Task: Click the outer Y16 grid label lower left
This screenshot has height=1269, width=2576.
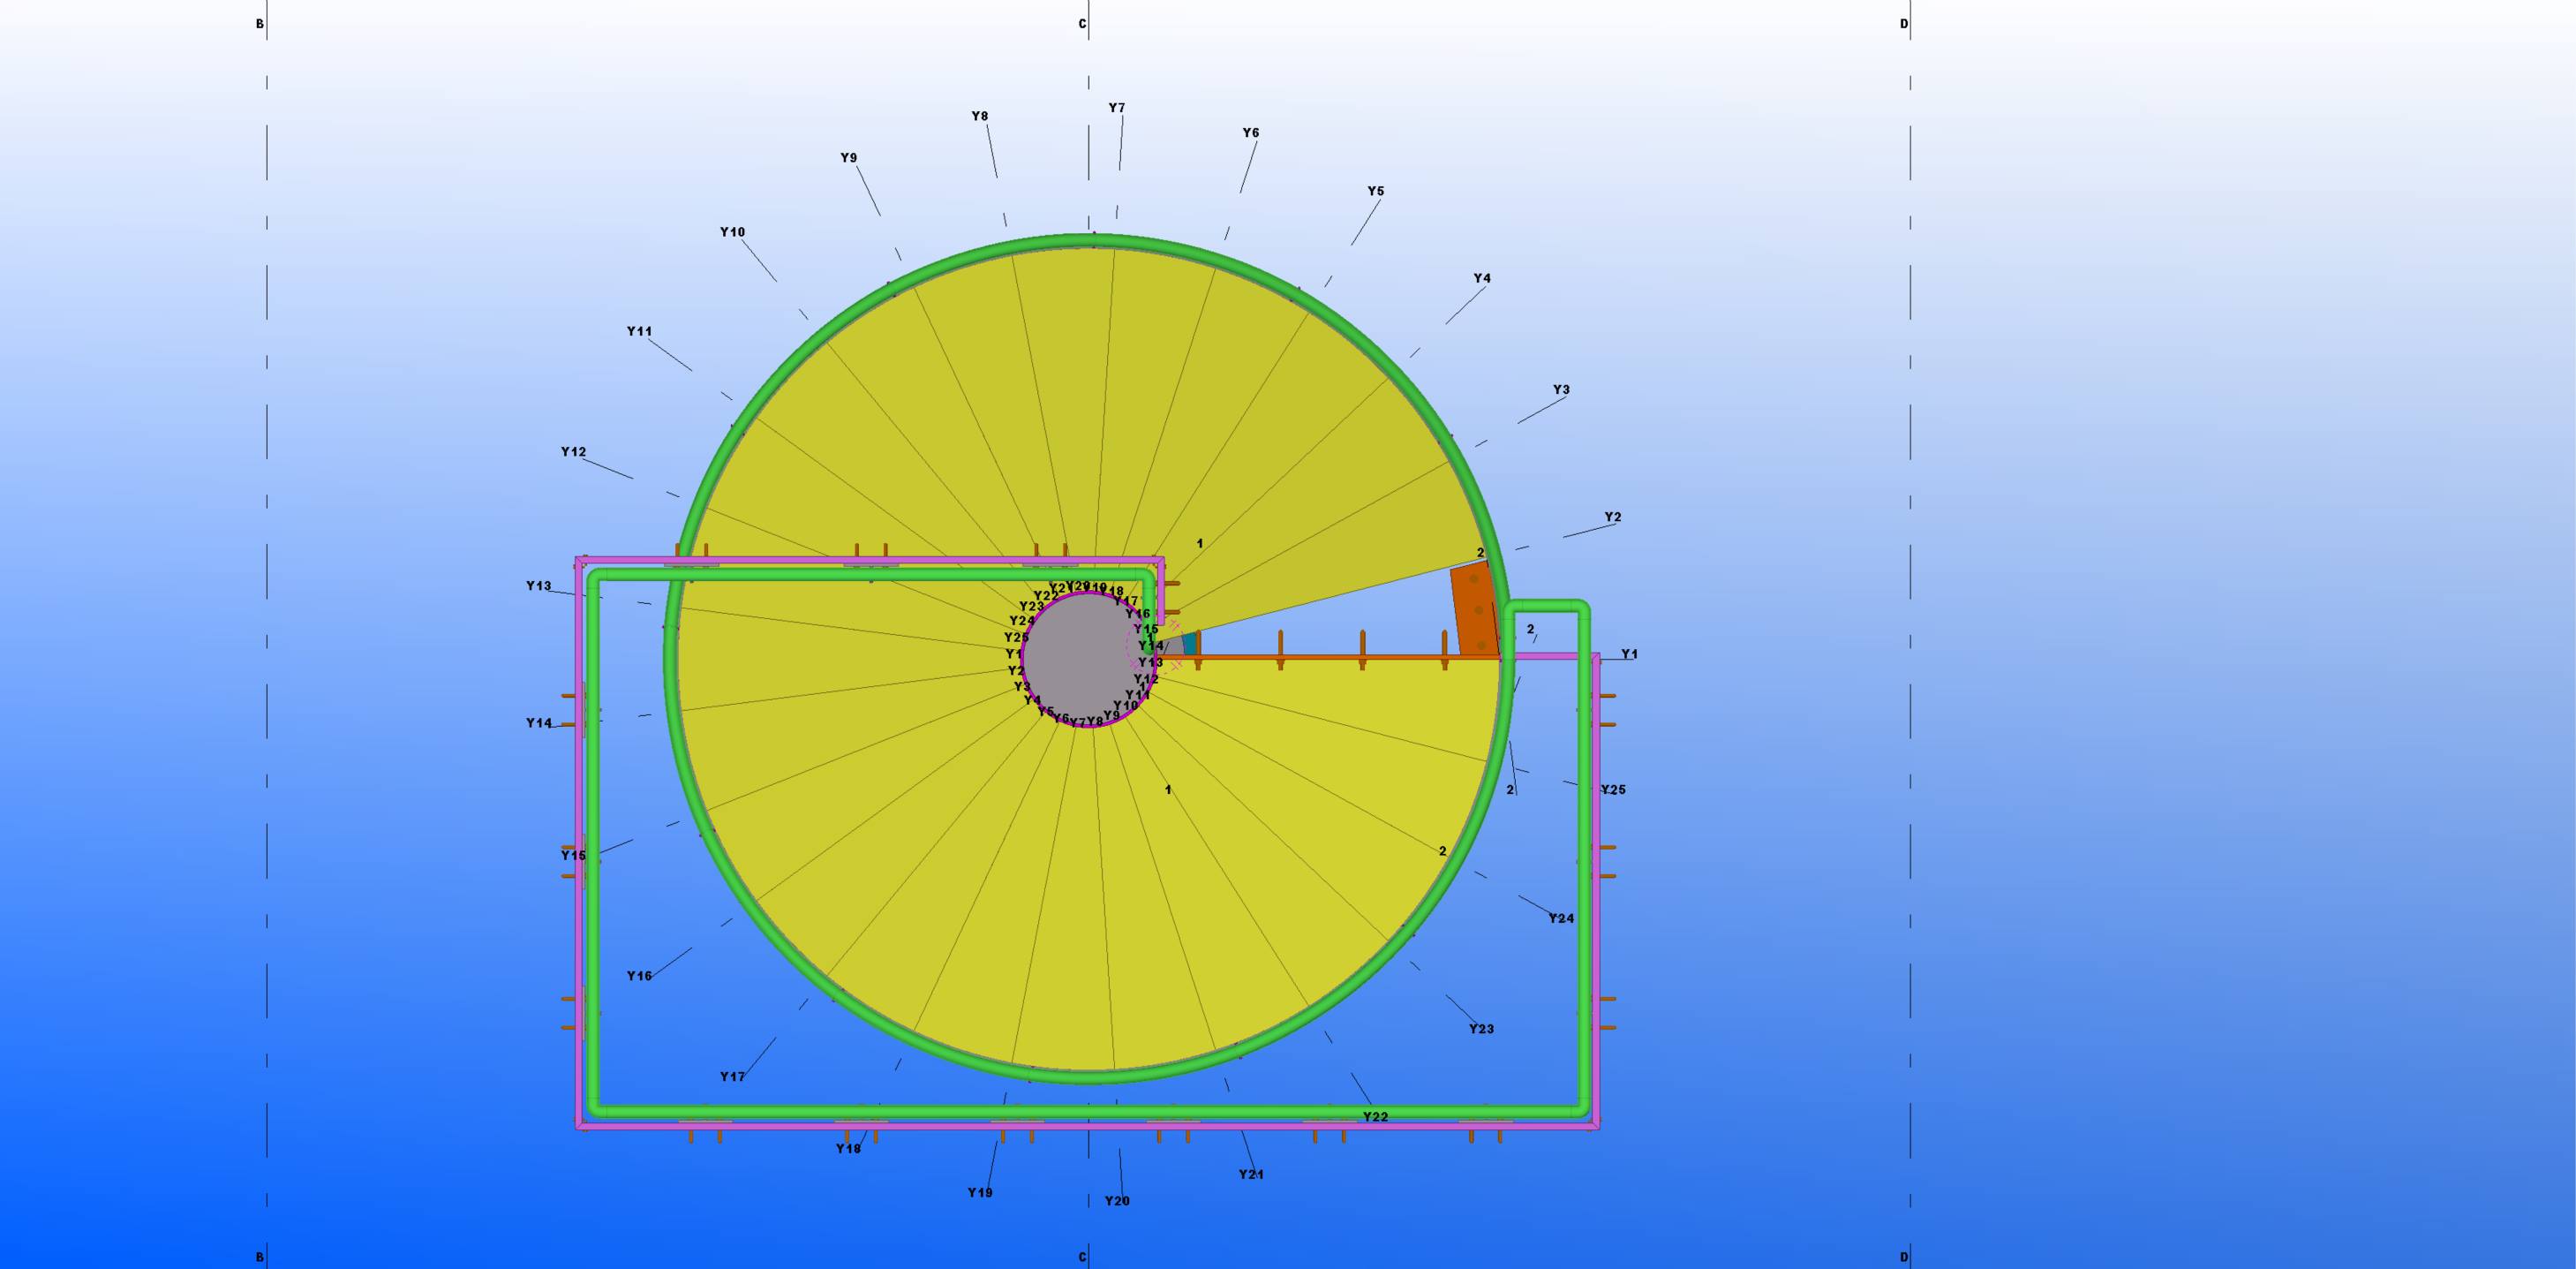Action: [639, 976]
